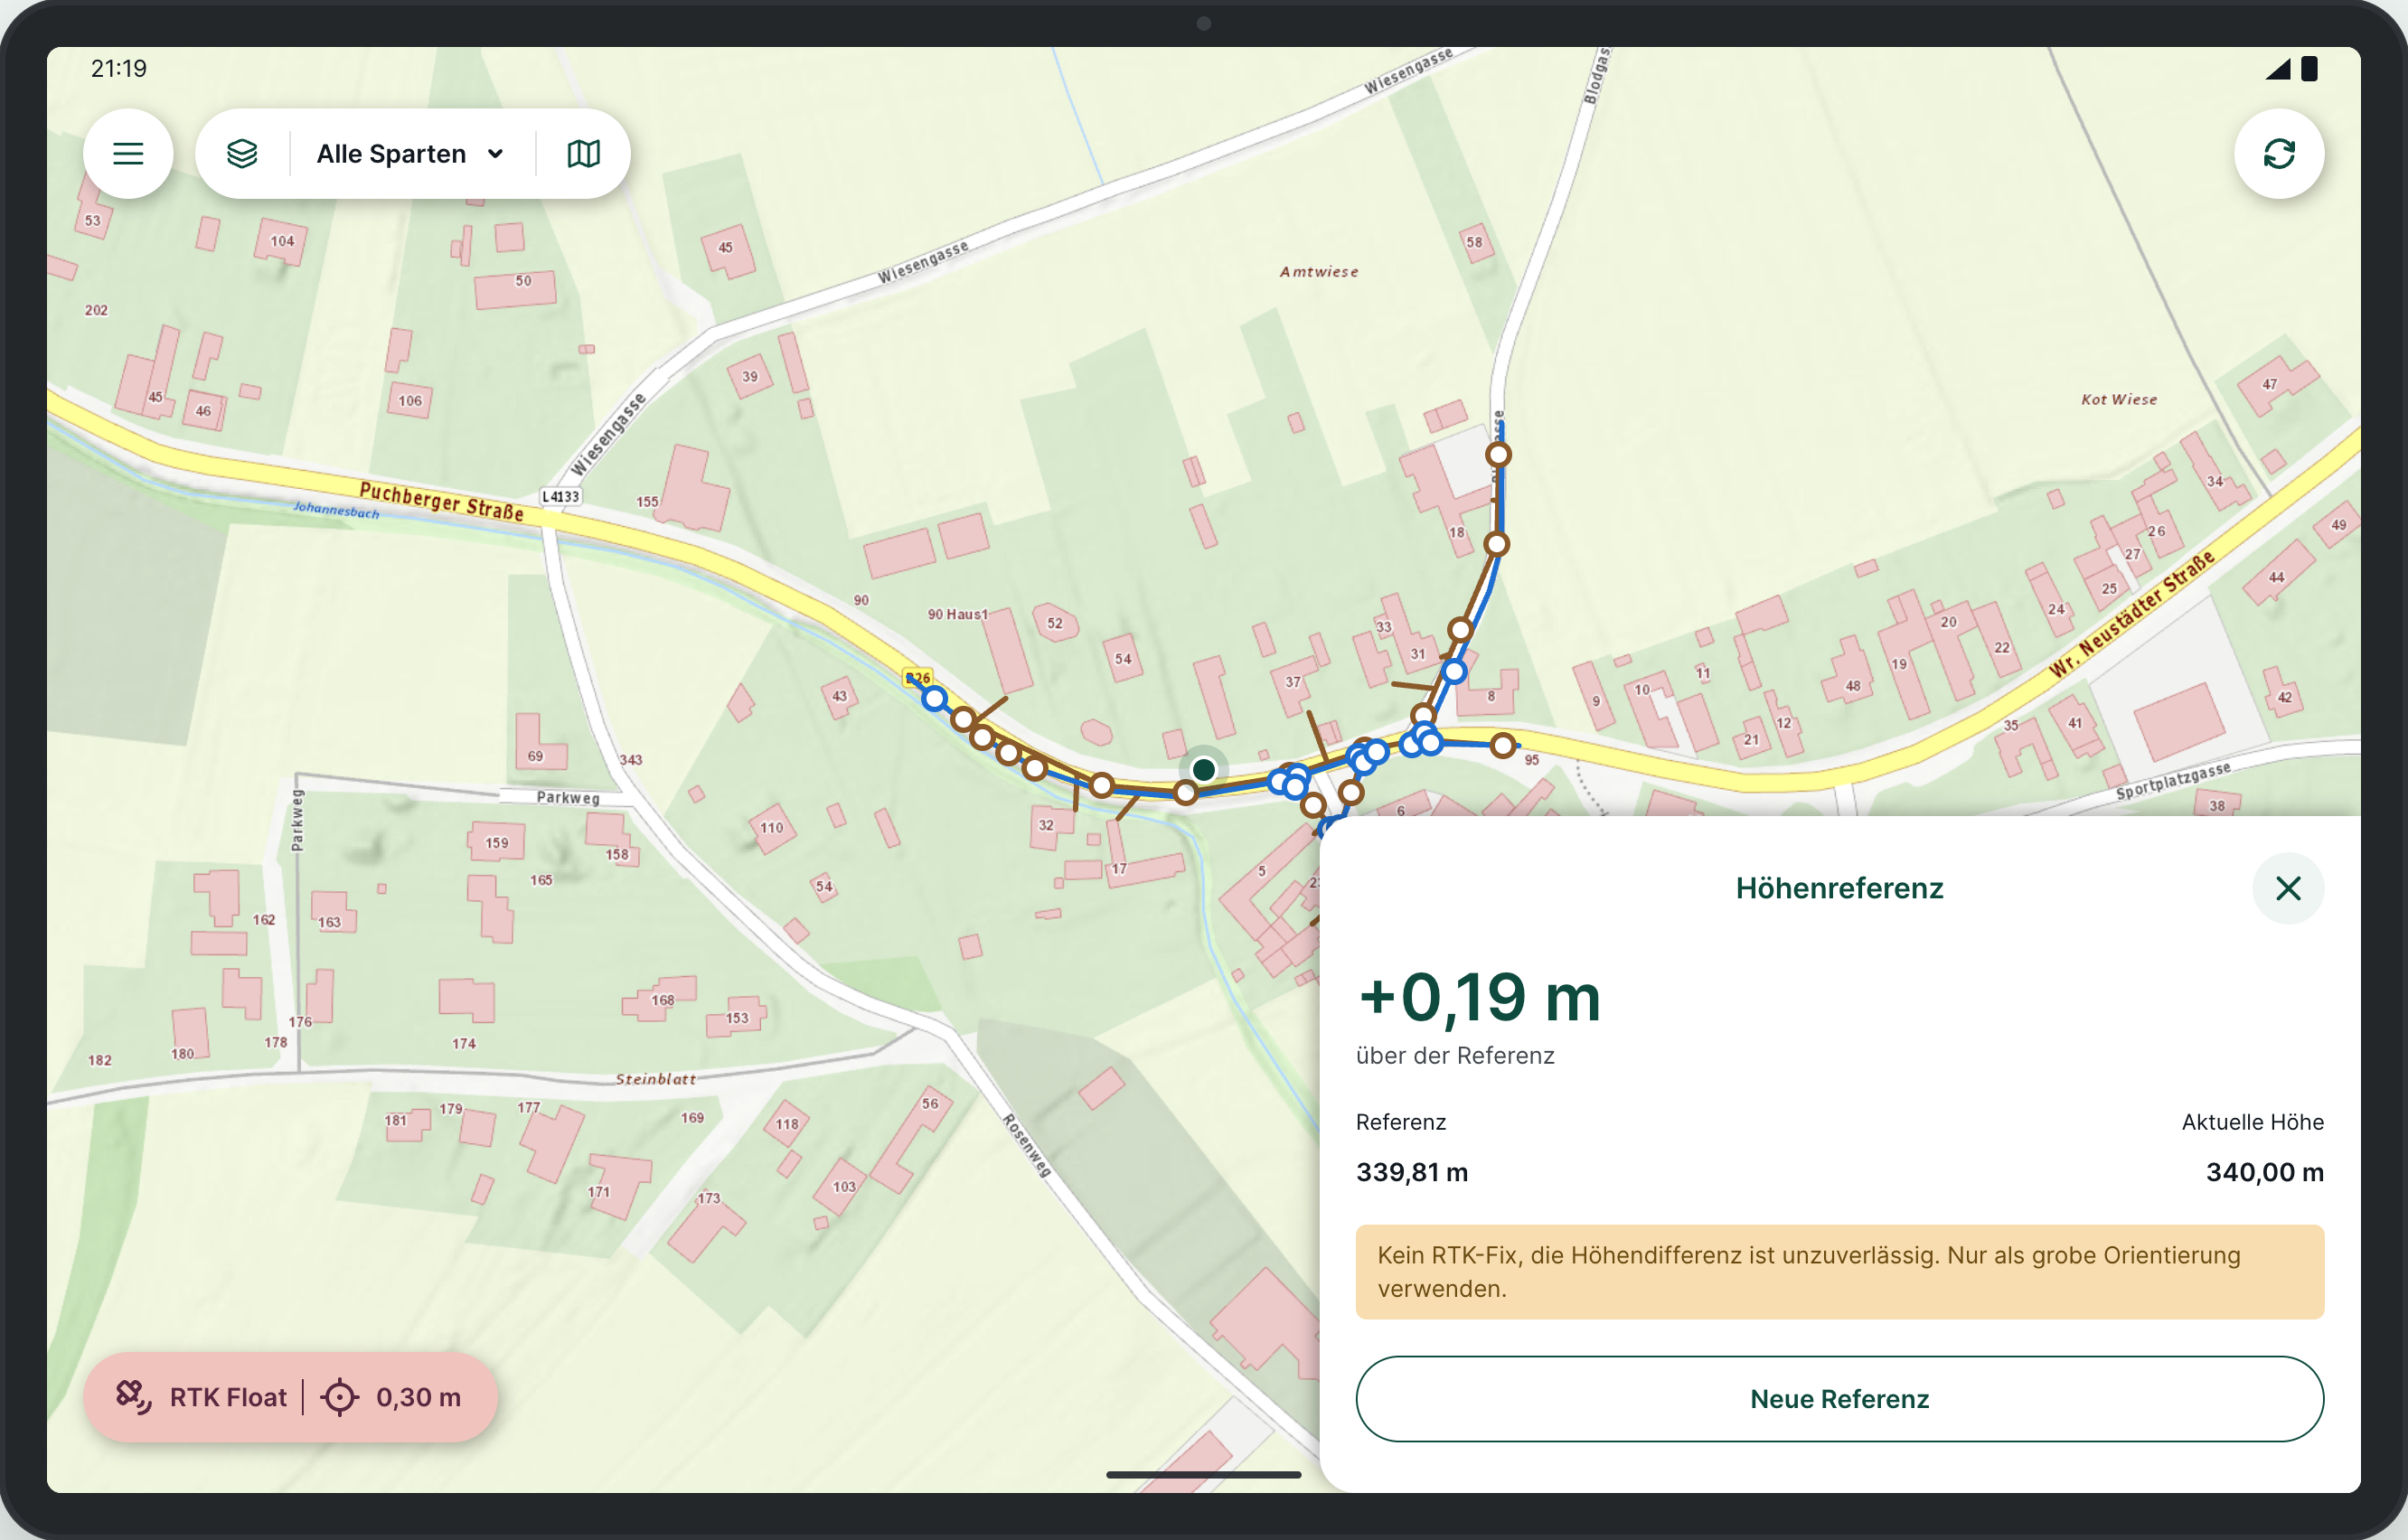Select the current position dot on map
Image resolution: width=2408 pixels, height=1540 pixels.
click(x=1204, y=770)
